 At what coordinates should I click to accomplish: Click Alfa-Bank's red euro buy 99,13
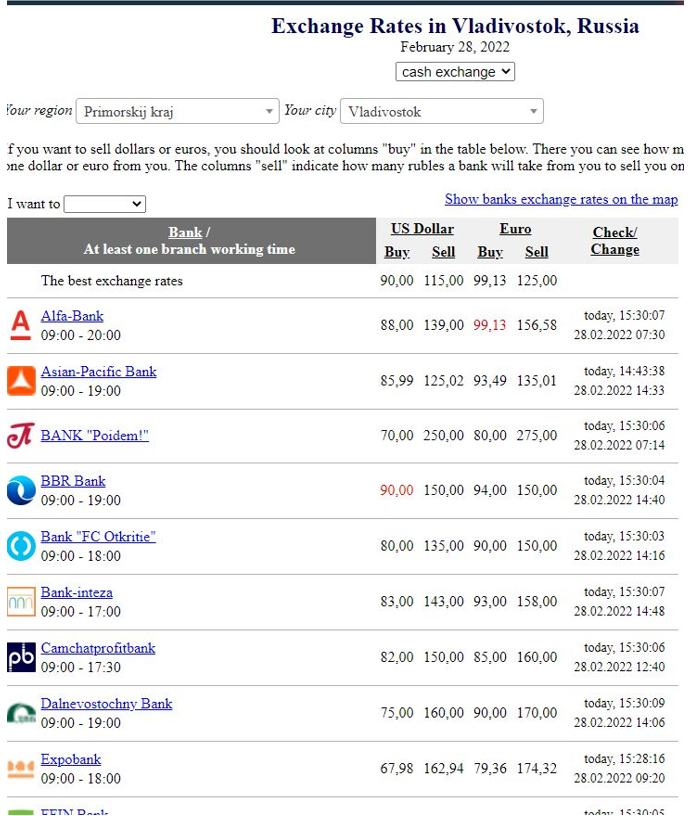click(490, 325)
